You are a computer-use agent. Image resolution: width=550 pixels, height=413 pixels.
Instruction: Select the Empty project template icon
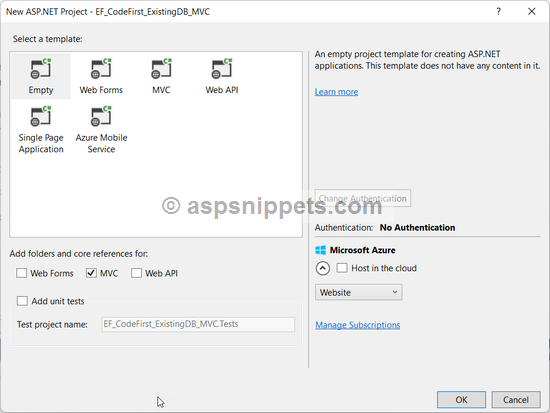point(41,68)
